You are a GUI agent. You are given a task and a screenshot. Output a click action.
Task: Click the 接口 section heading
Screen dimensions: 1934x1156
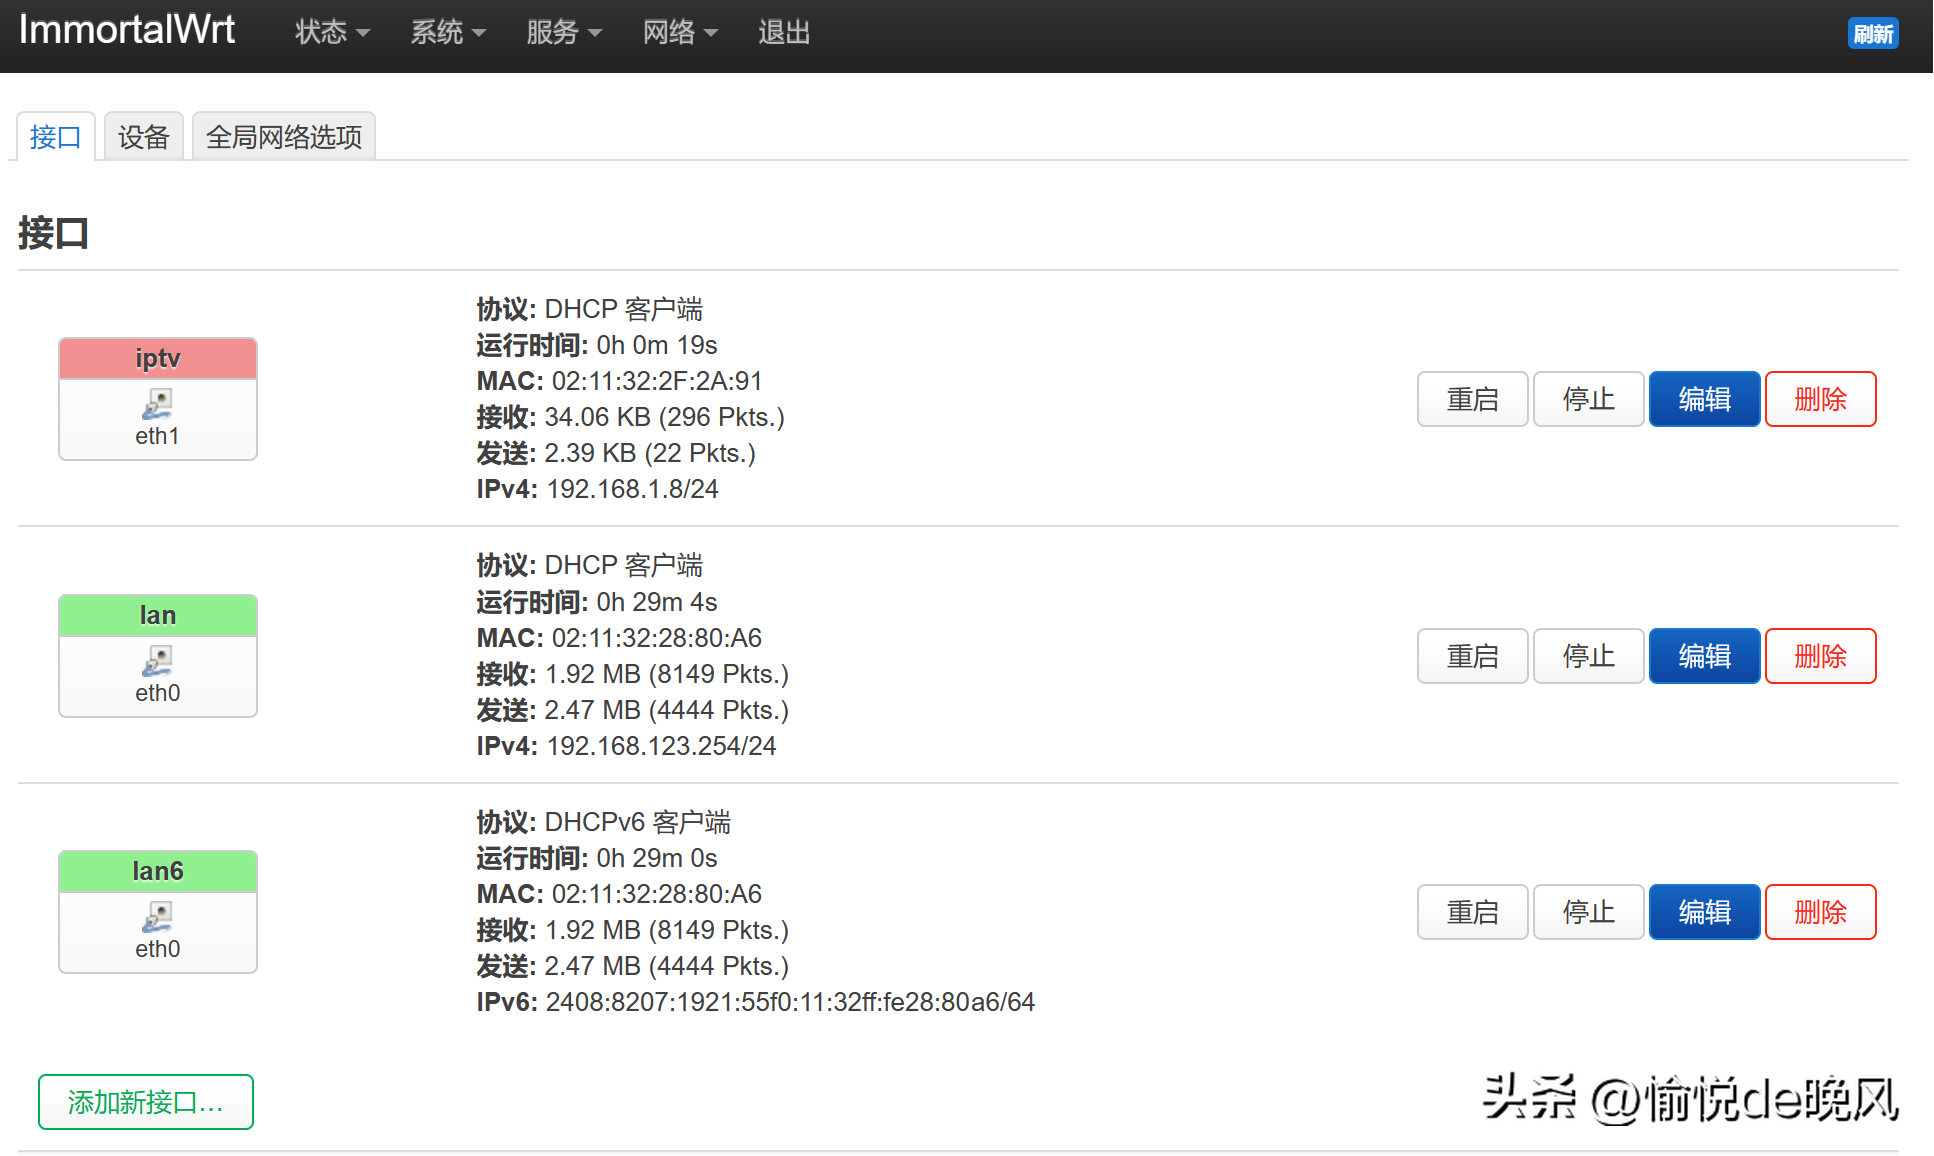coord(54,233)
